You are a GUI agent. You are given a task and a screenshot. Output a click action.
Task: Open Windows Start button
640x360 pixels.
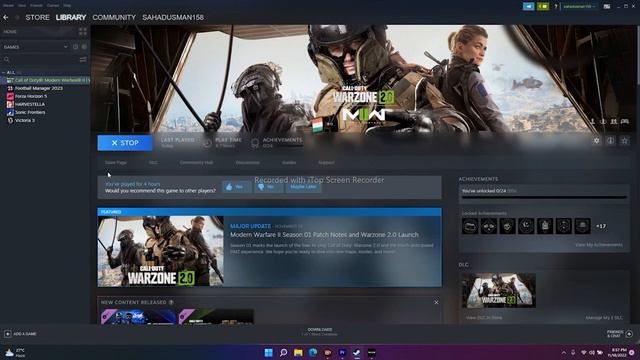[268, 353]
